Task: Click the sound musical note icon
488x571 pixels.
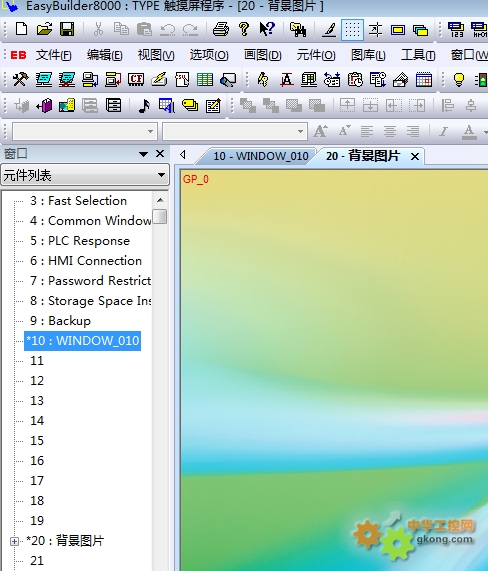Action: point(145,106)
